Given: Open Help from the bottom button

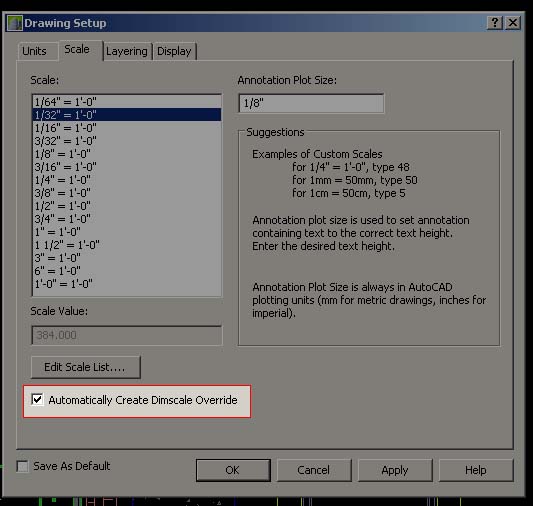Looking at the screenshot, I should pos(476,470).
